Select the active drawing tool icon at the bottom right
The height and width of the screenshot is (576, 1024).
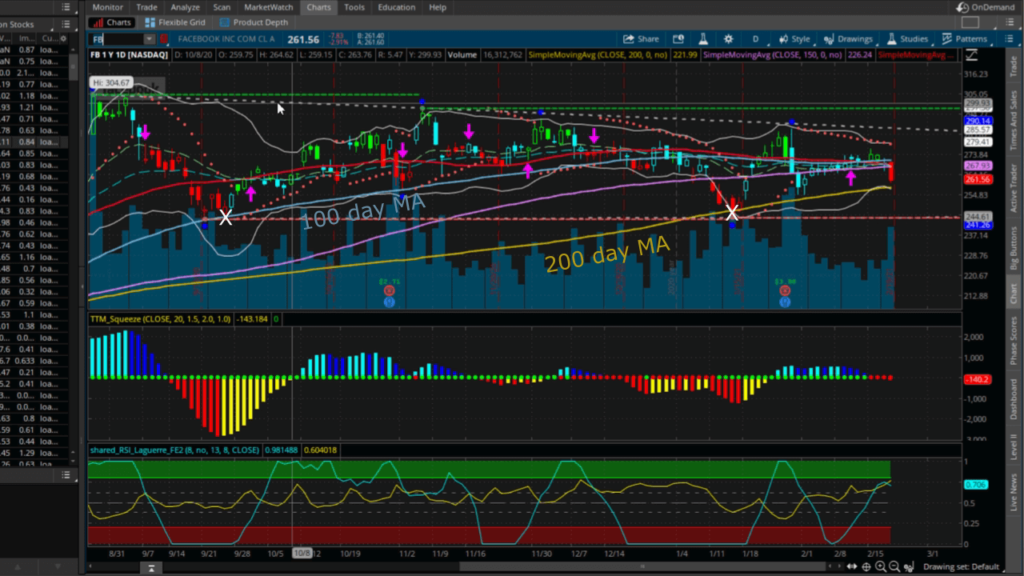click(x=908, y=567)
